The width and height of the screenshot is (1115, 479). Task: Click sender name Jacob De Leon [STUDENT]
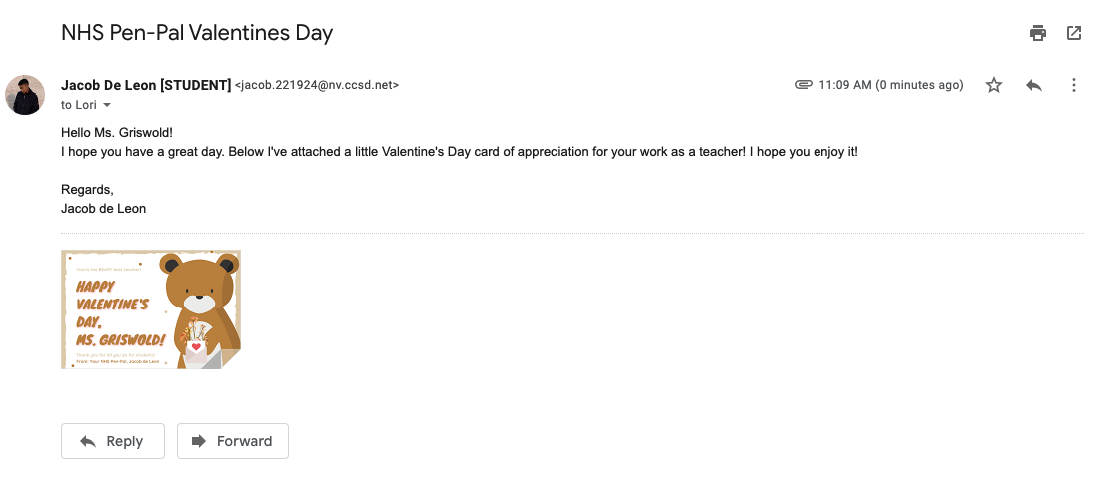click(x=146, y=85)
